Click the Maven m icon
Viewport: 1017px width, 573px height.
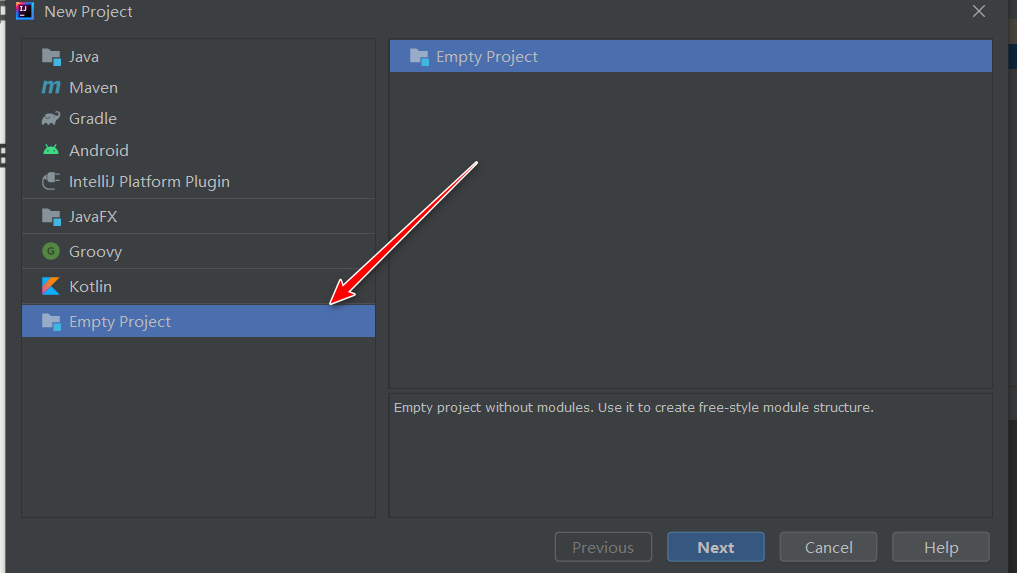coord(51,87)
